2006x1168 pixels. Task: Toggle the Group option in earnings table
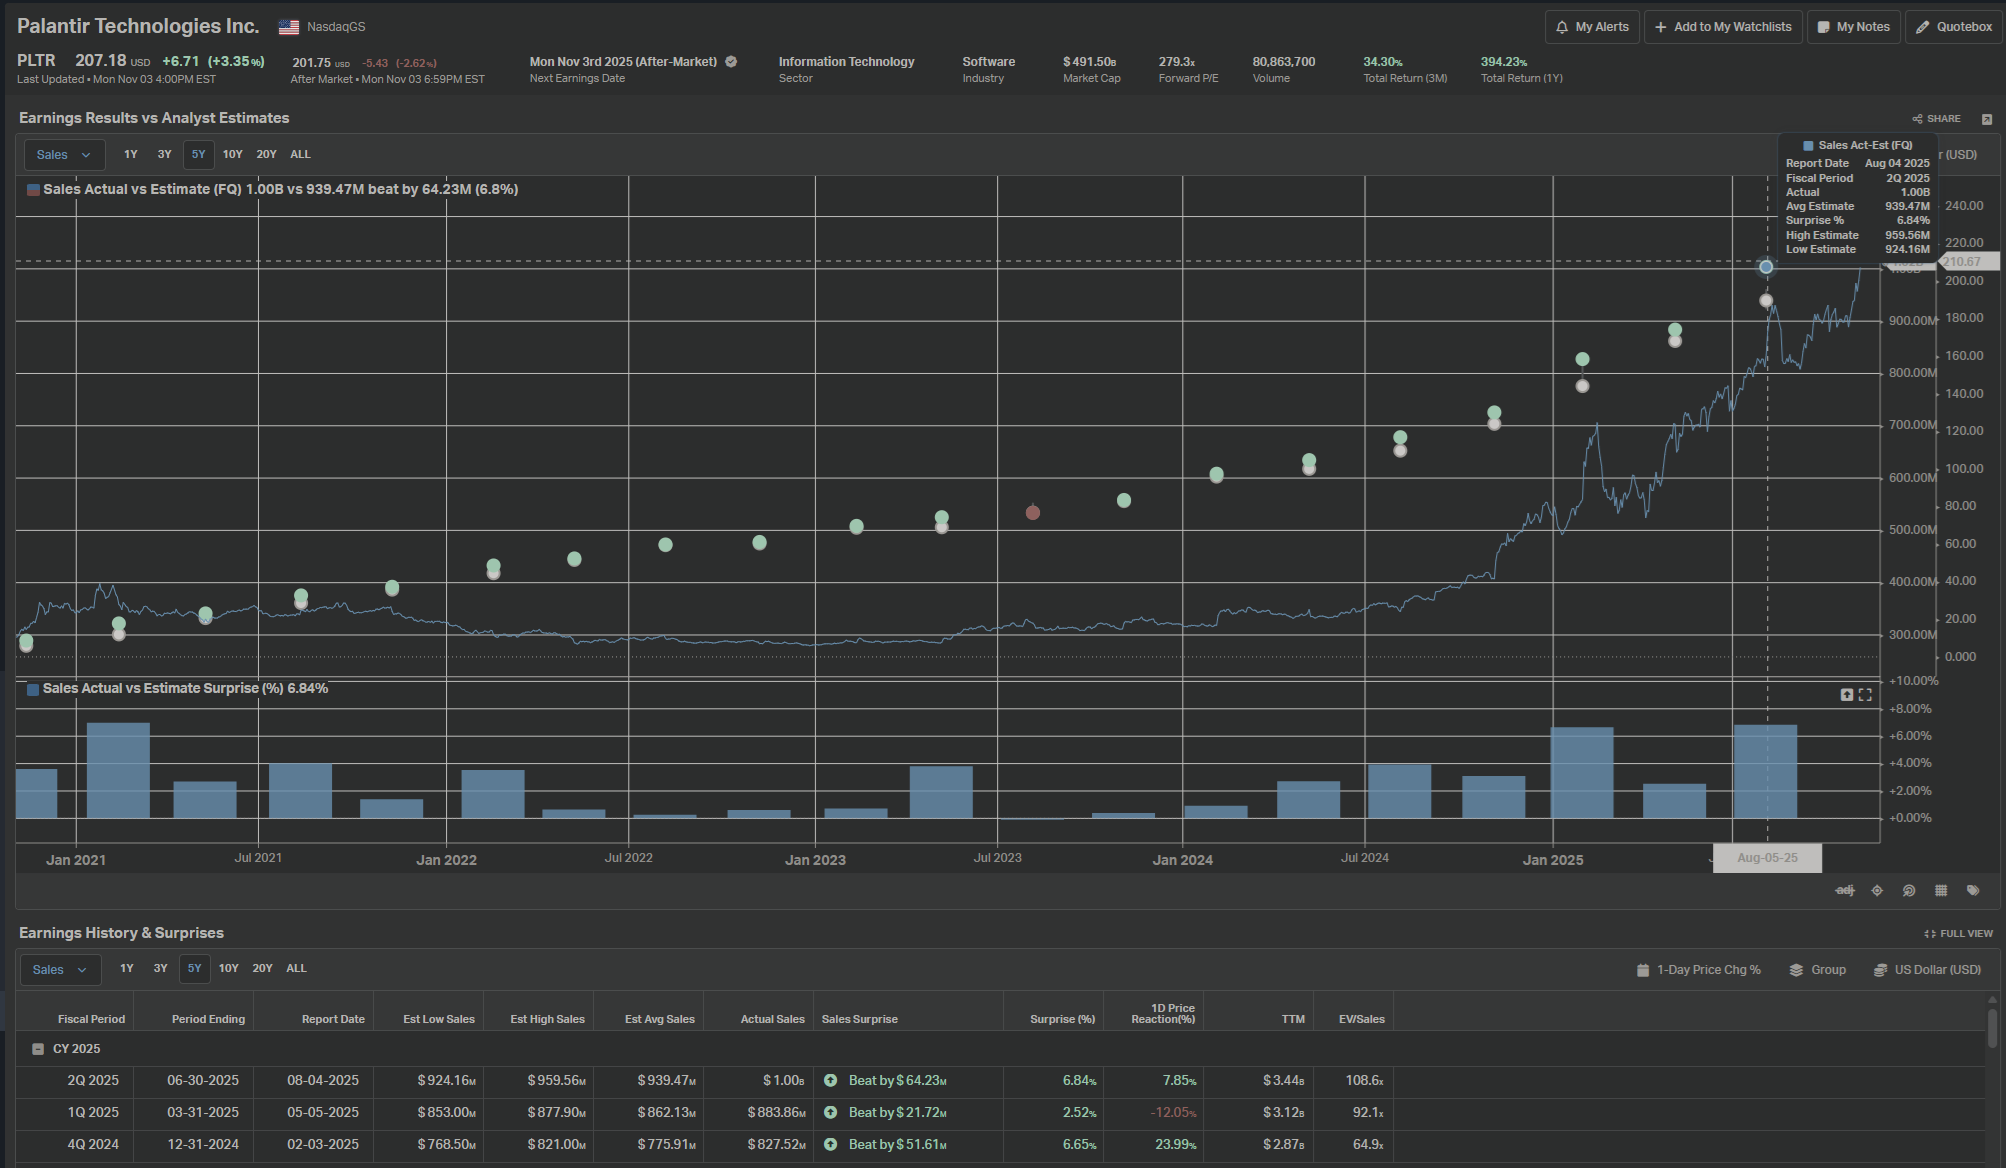(x=1817, y=970)
